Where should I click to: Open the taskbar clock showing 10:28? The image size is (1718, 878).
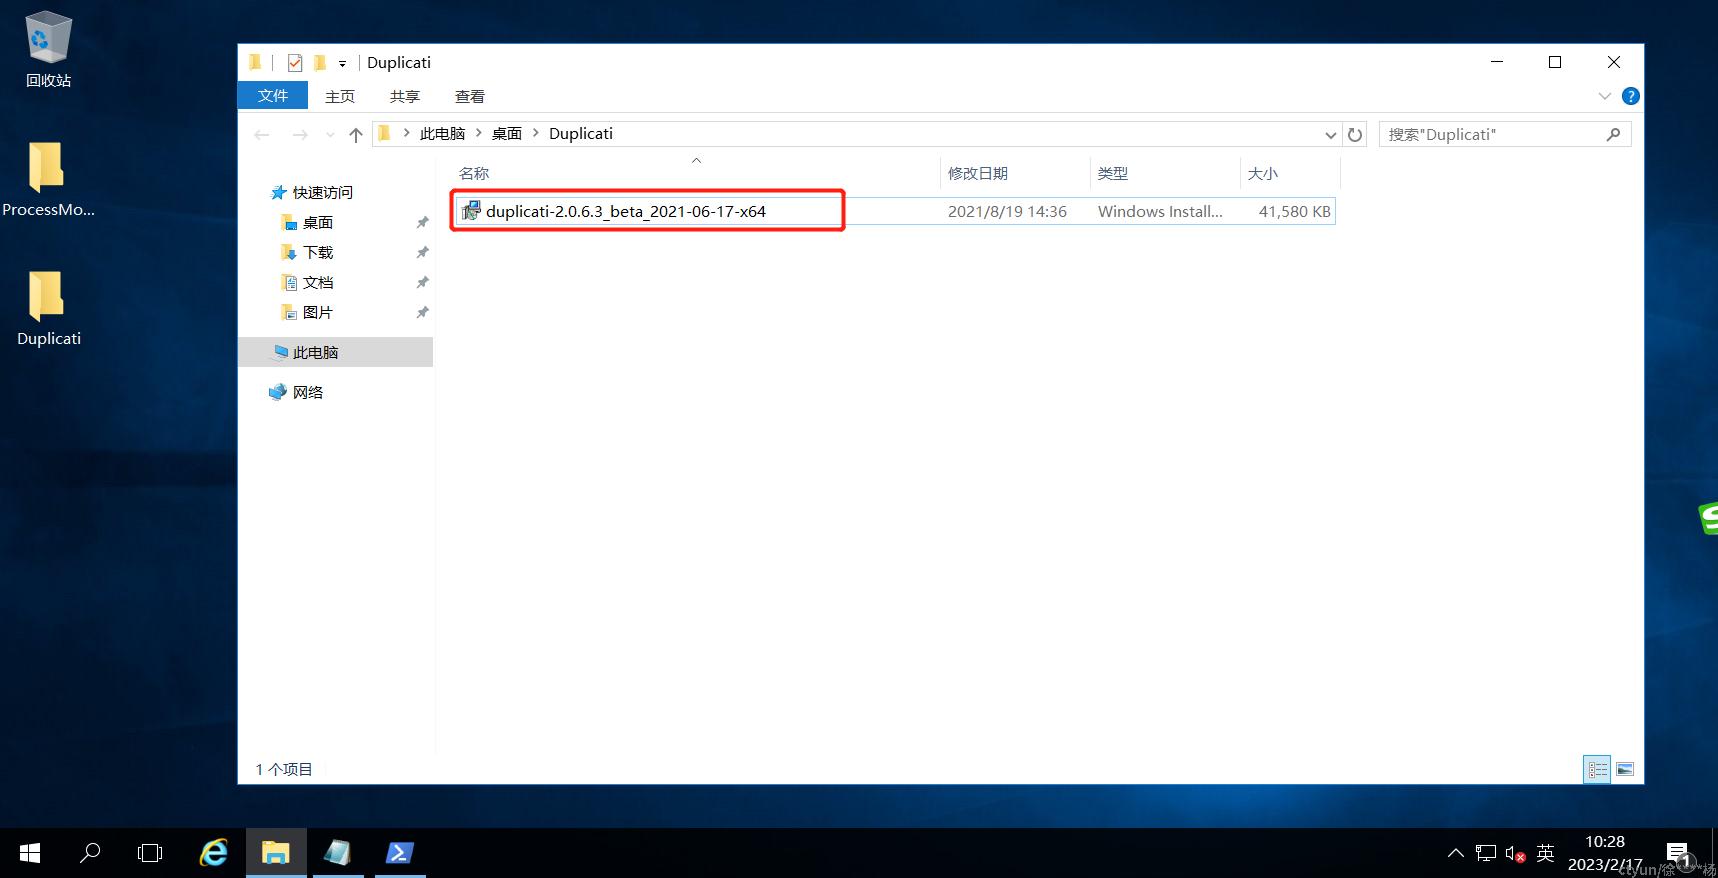pyautogui.click(x=1605, y=853)
